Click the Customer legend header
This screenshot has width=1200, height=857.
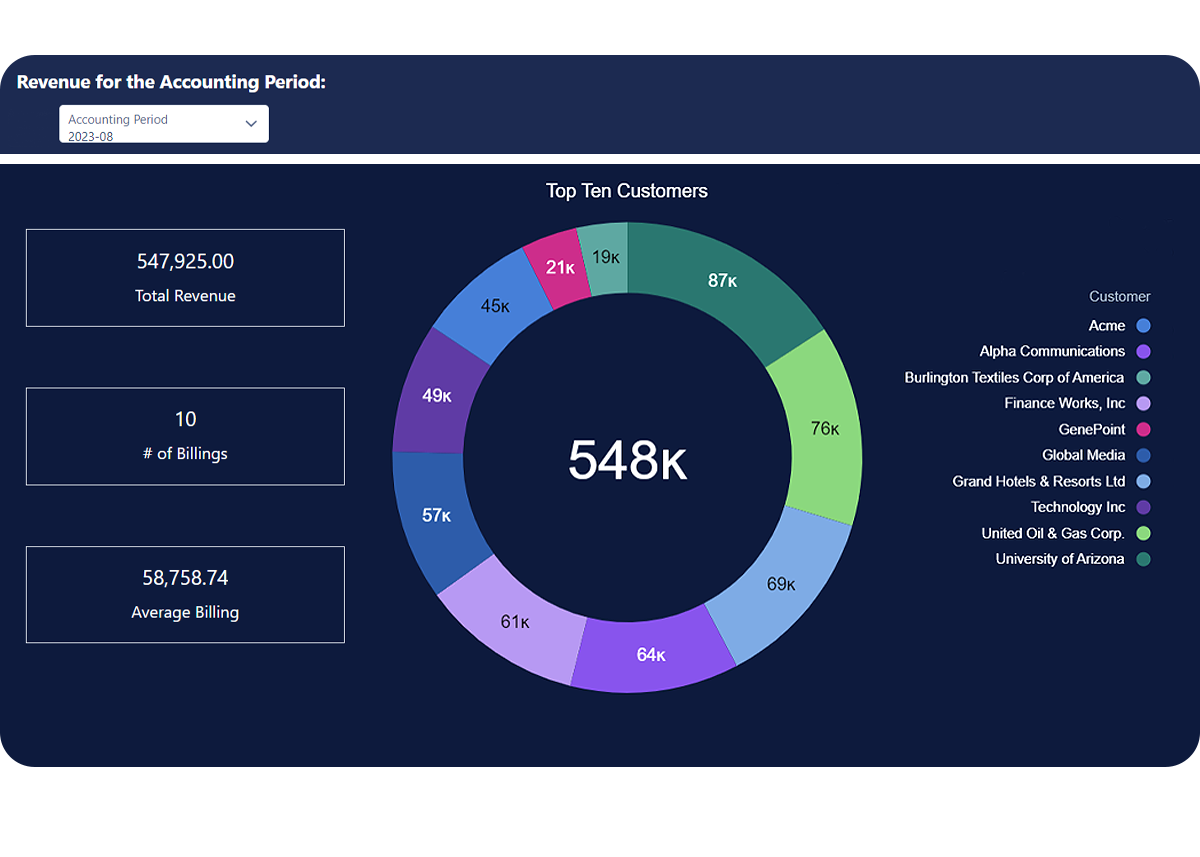tap(1119, 296)
